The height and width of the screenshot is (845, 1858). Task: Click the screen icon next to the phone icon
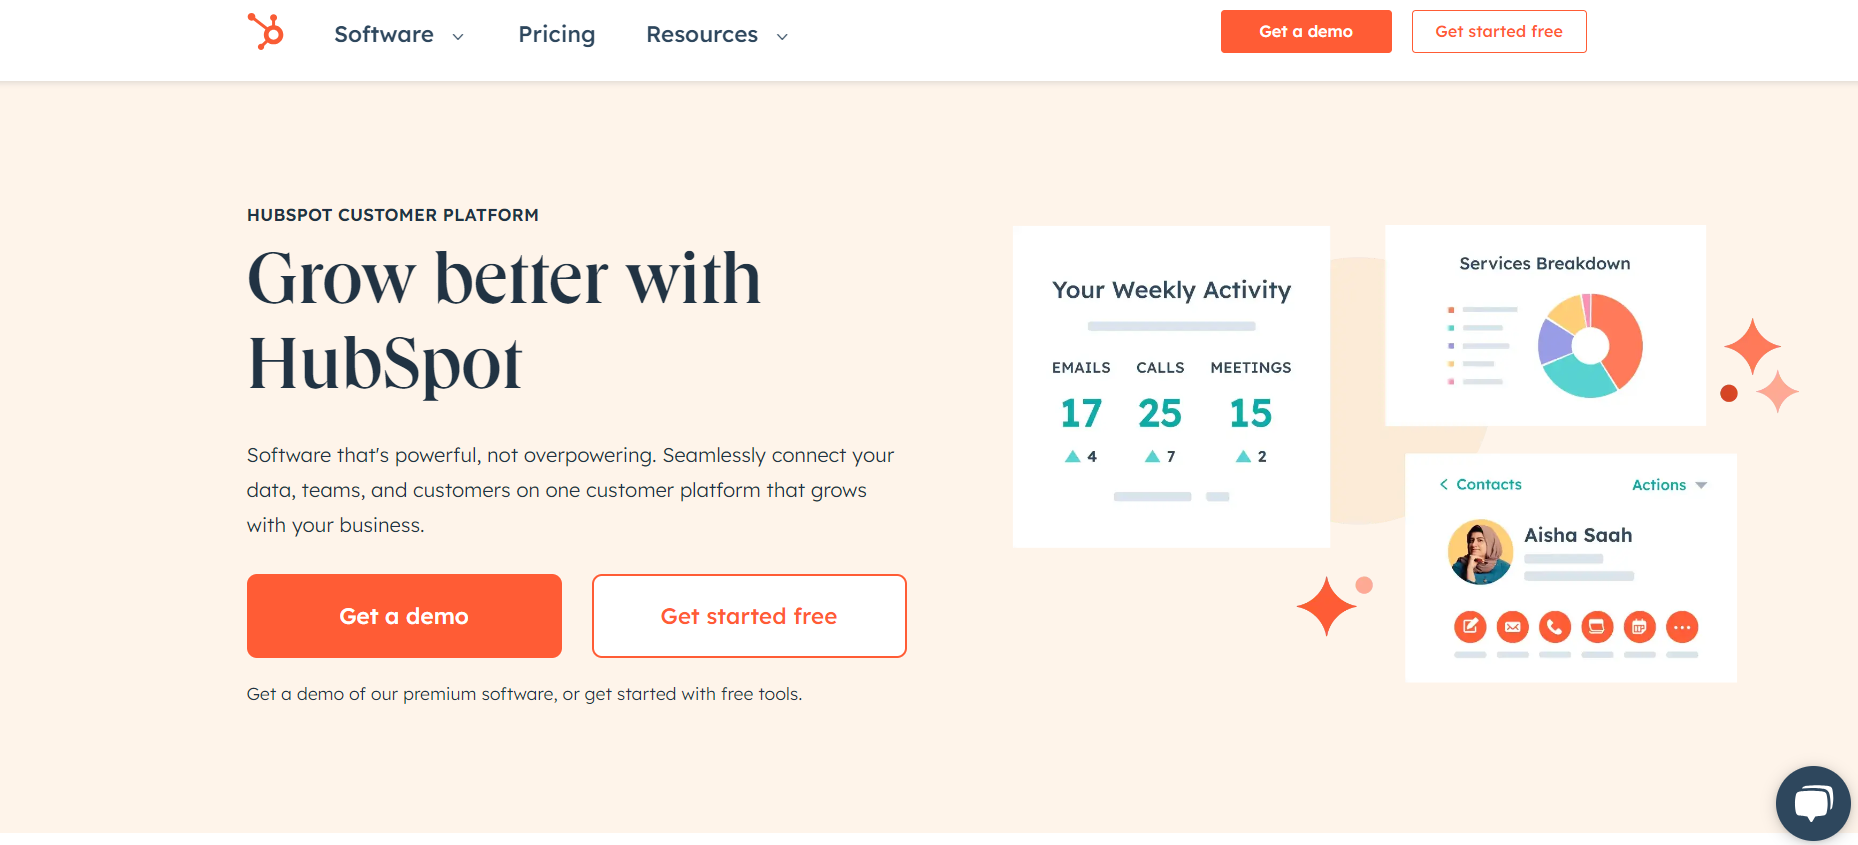pos(1597,627)
